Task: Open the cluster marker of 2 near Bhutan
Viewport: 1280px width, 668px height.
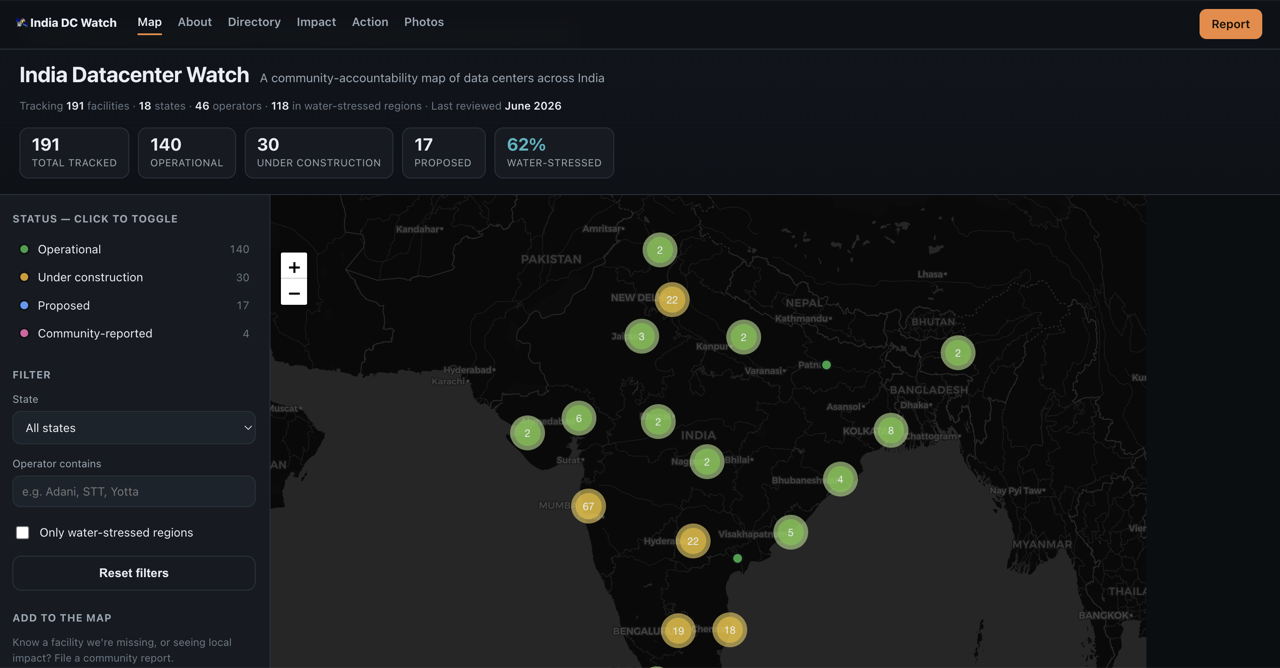Action: pyautogui.click(x=958, y=352)
